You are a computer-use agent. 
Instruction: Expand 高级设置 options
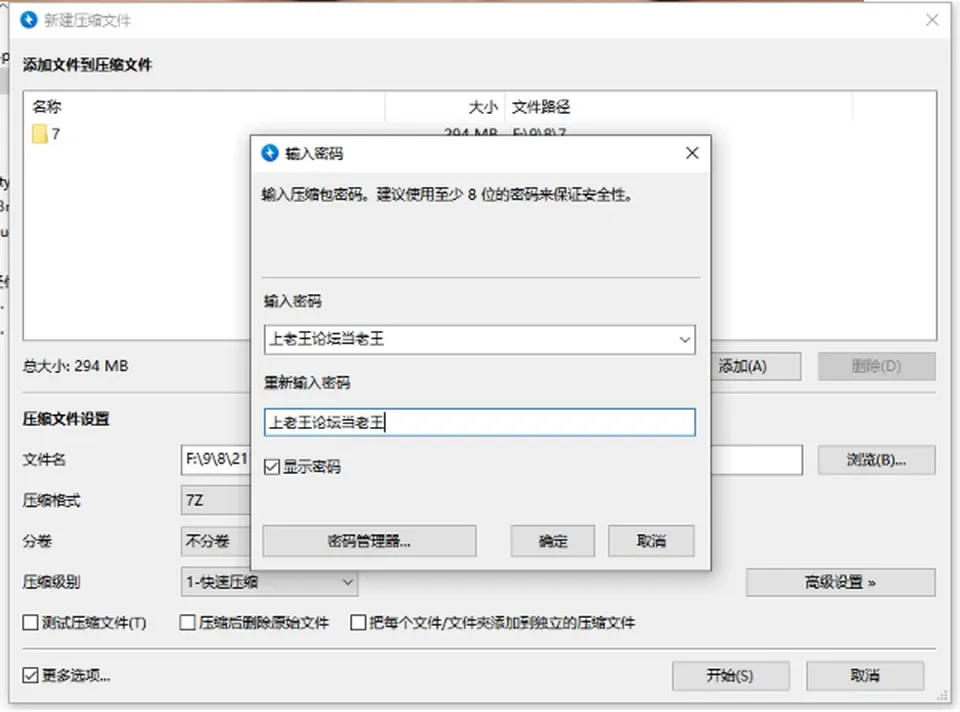click(x=841, y=582)
